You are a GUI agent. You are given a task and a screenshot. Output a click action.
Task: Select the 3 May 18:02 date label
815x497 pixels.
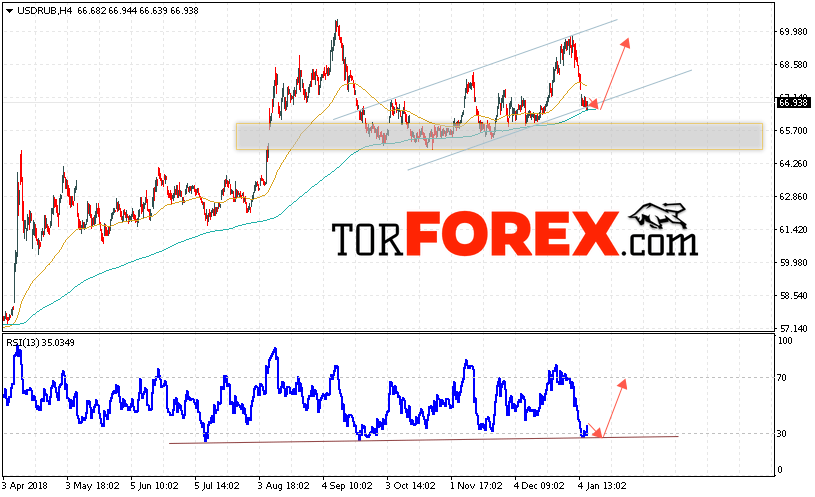pyautogui.click(x=93, y=486)
